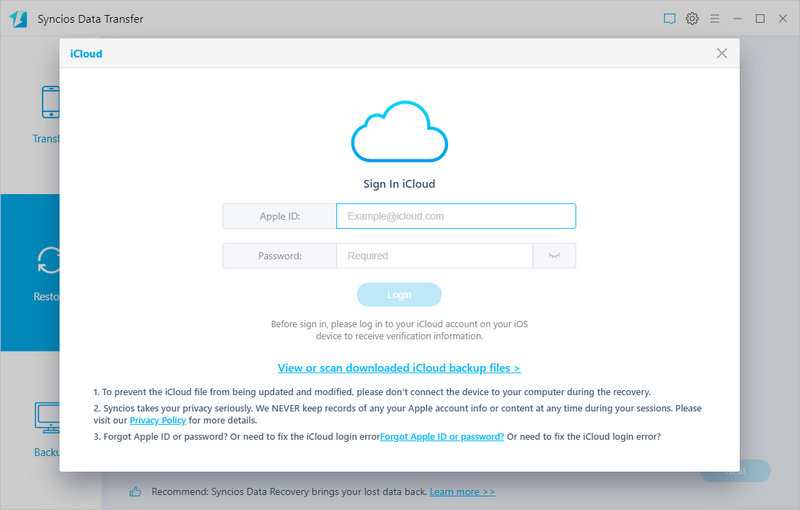Minimize the Syncios Data Transfer window
The image size is (800, 510).
[x=737, y=19]
